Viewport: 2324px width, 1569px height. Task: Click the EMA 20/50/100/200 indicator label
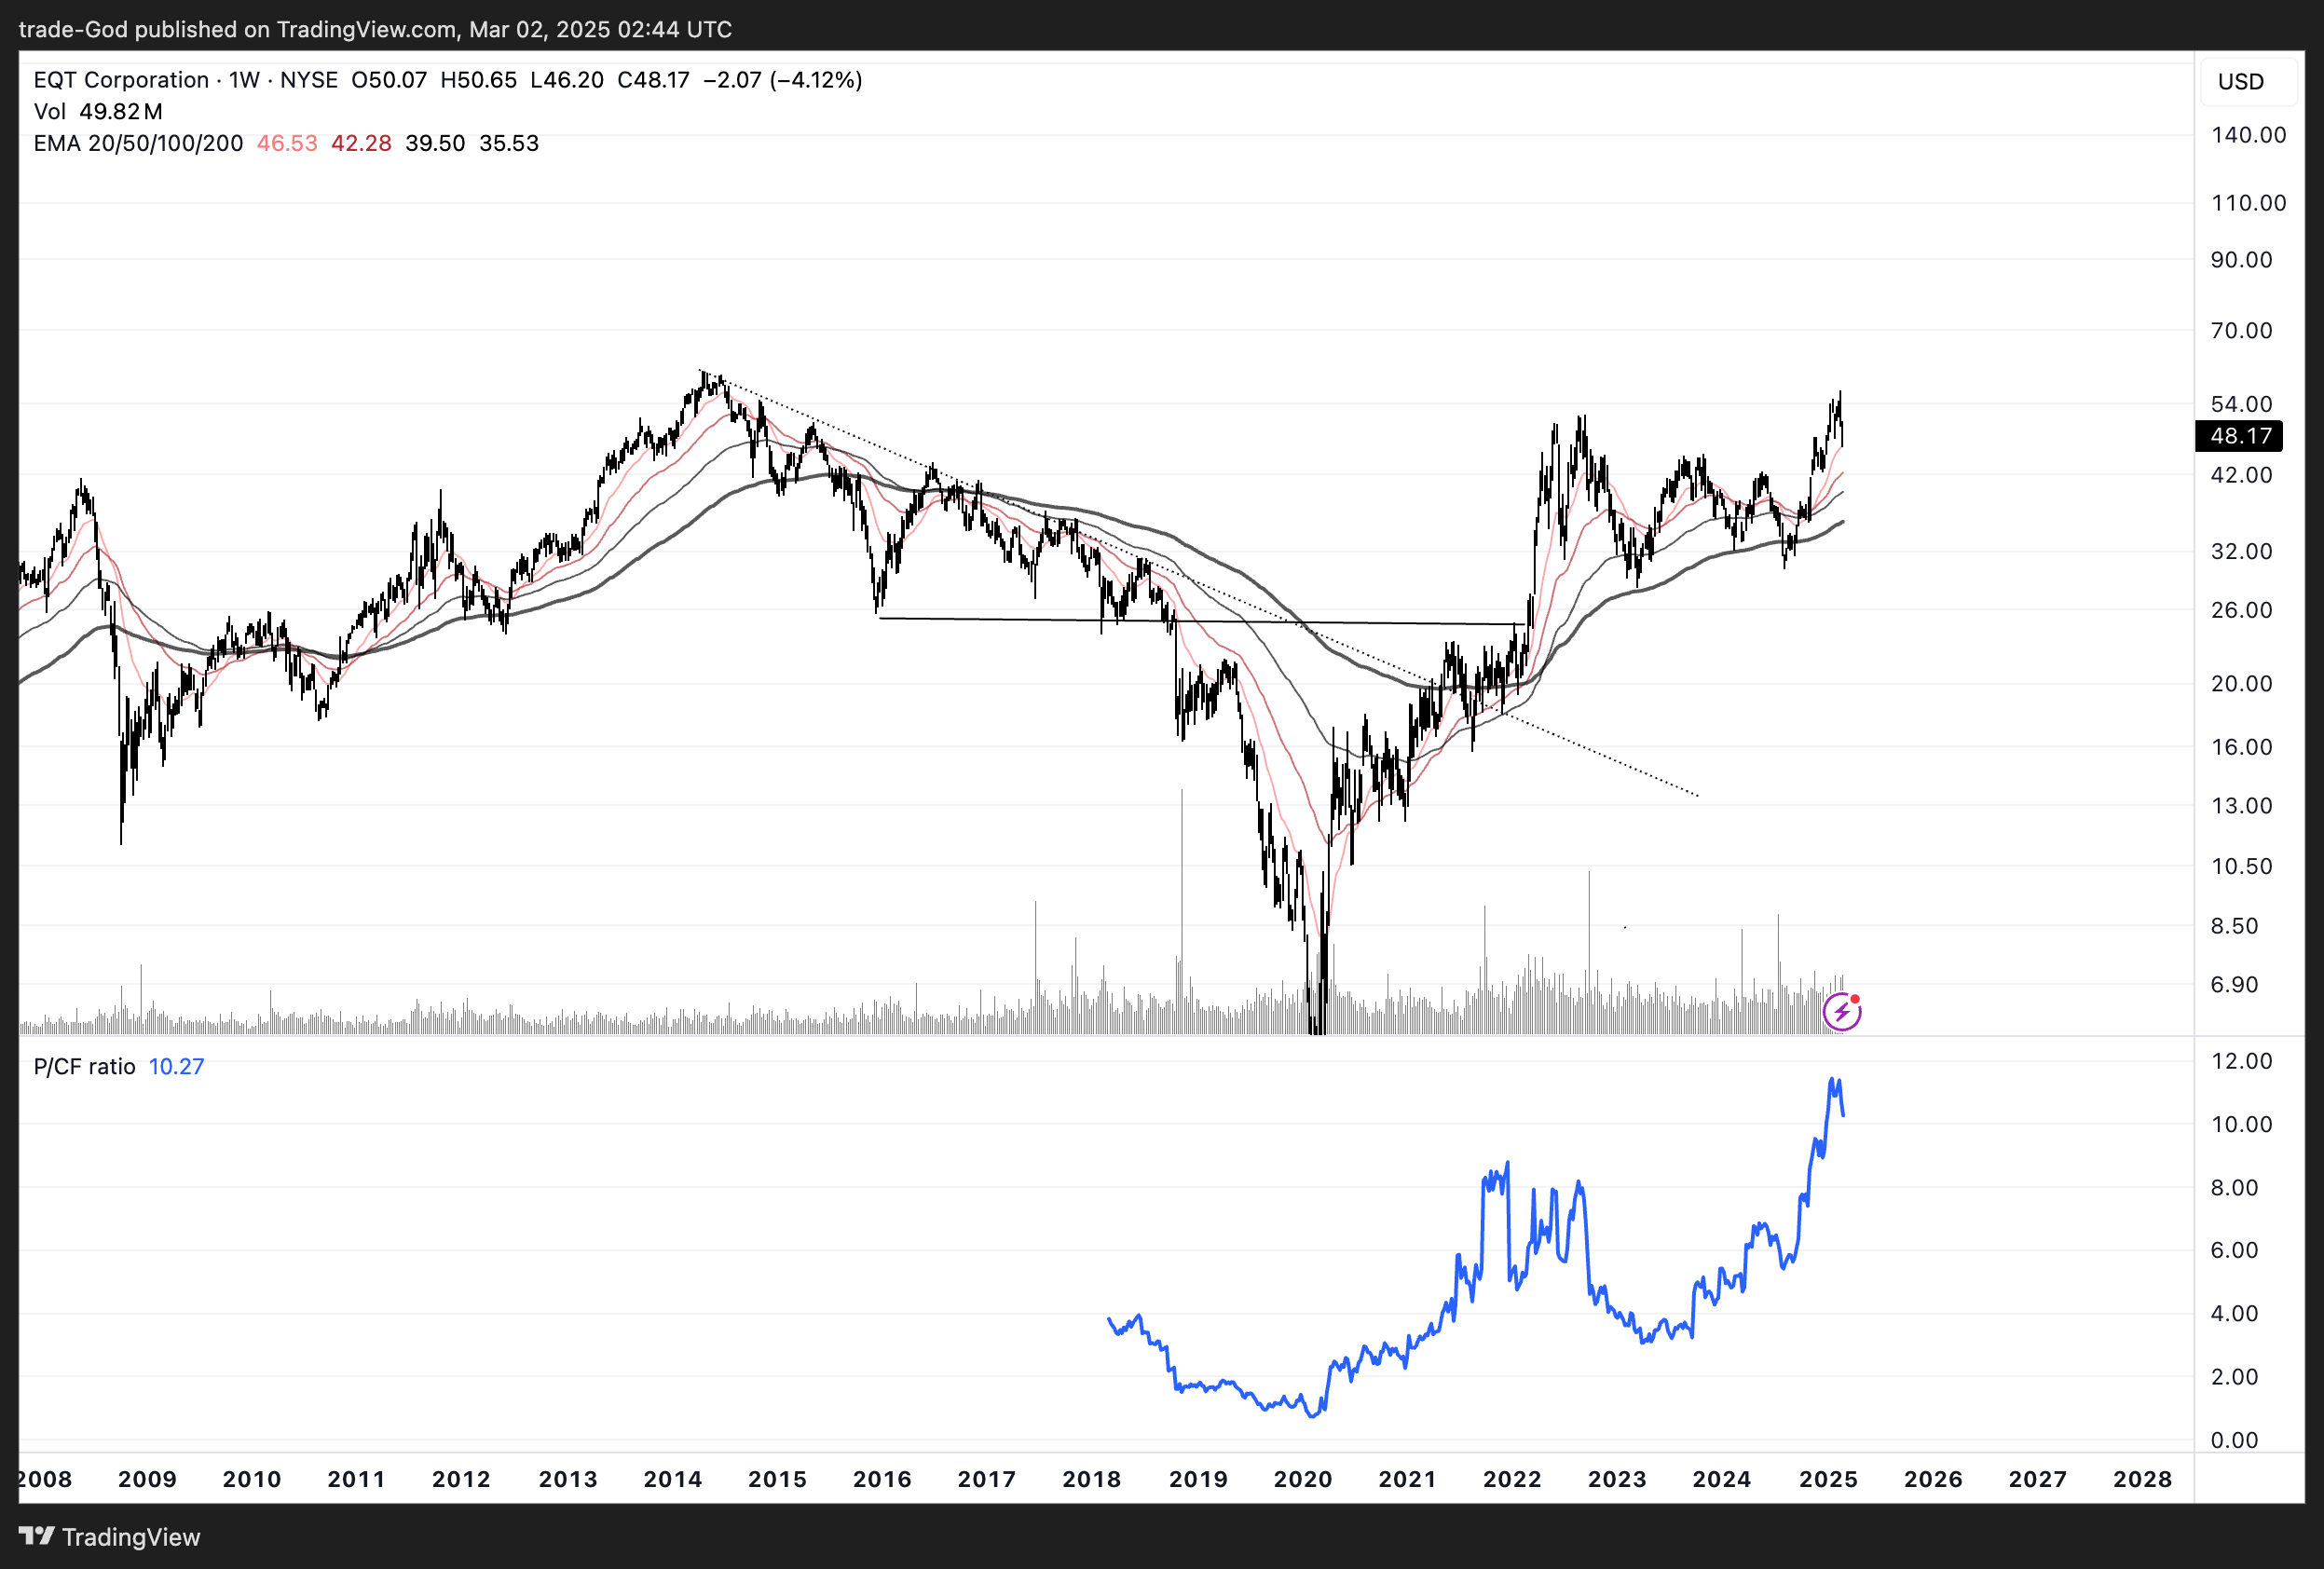[138, 143]
